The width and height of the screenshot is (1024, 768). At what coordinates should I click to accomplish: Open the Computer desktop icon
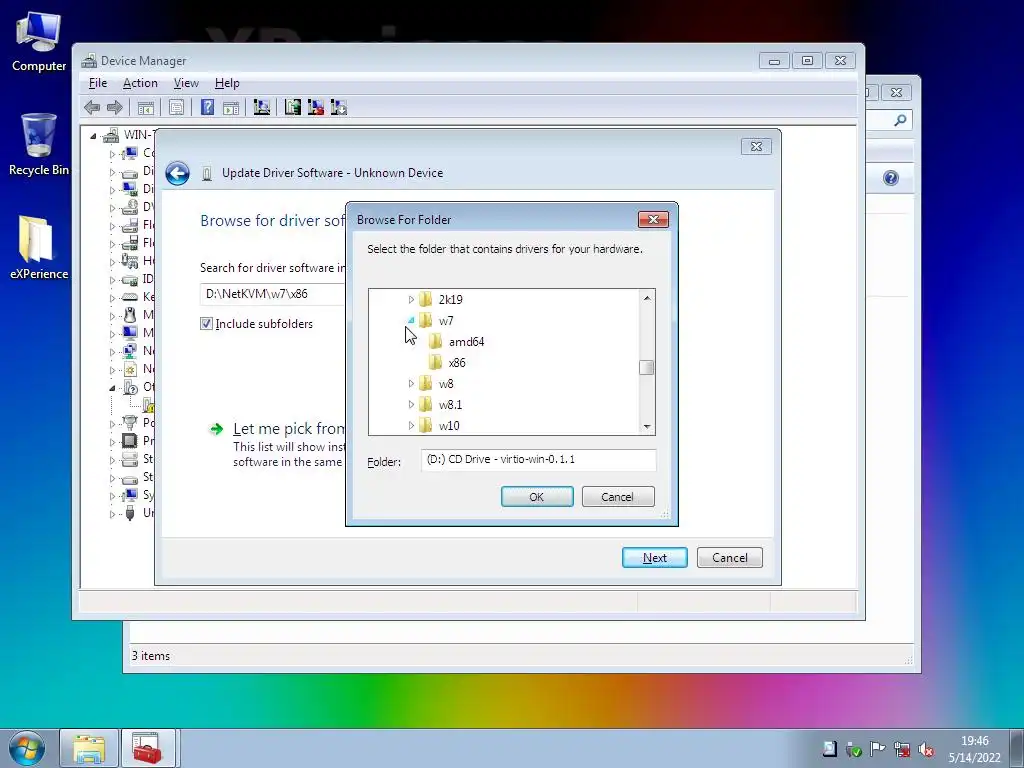(39, 42)
